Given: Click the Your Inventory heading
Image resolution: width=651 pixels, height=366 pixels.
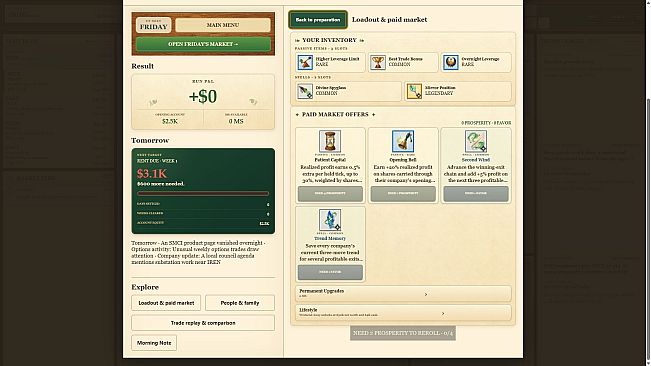Looking at the screenshot, I should (x=329, y=40).
